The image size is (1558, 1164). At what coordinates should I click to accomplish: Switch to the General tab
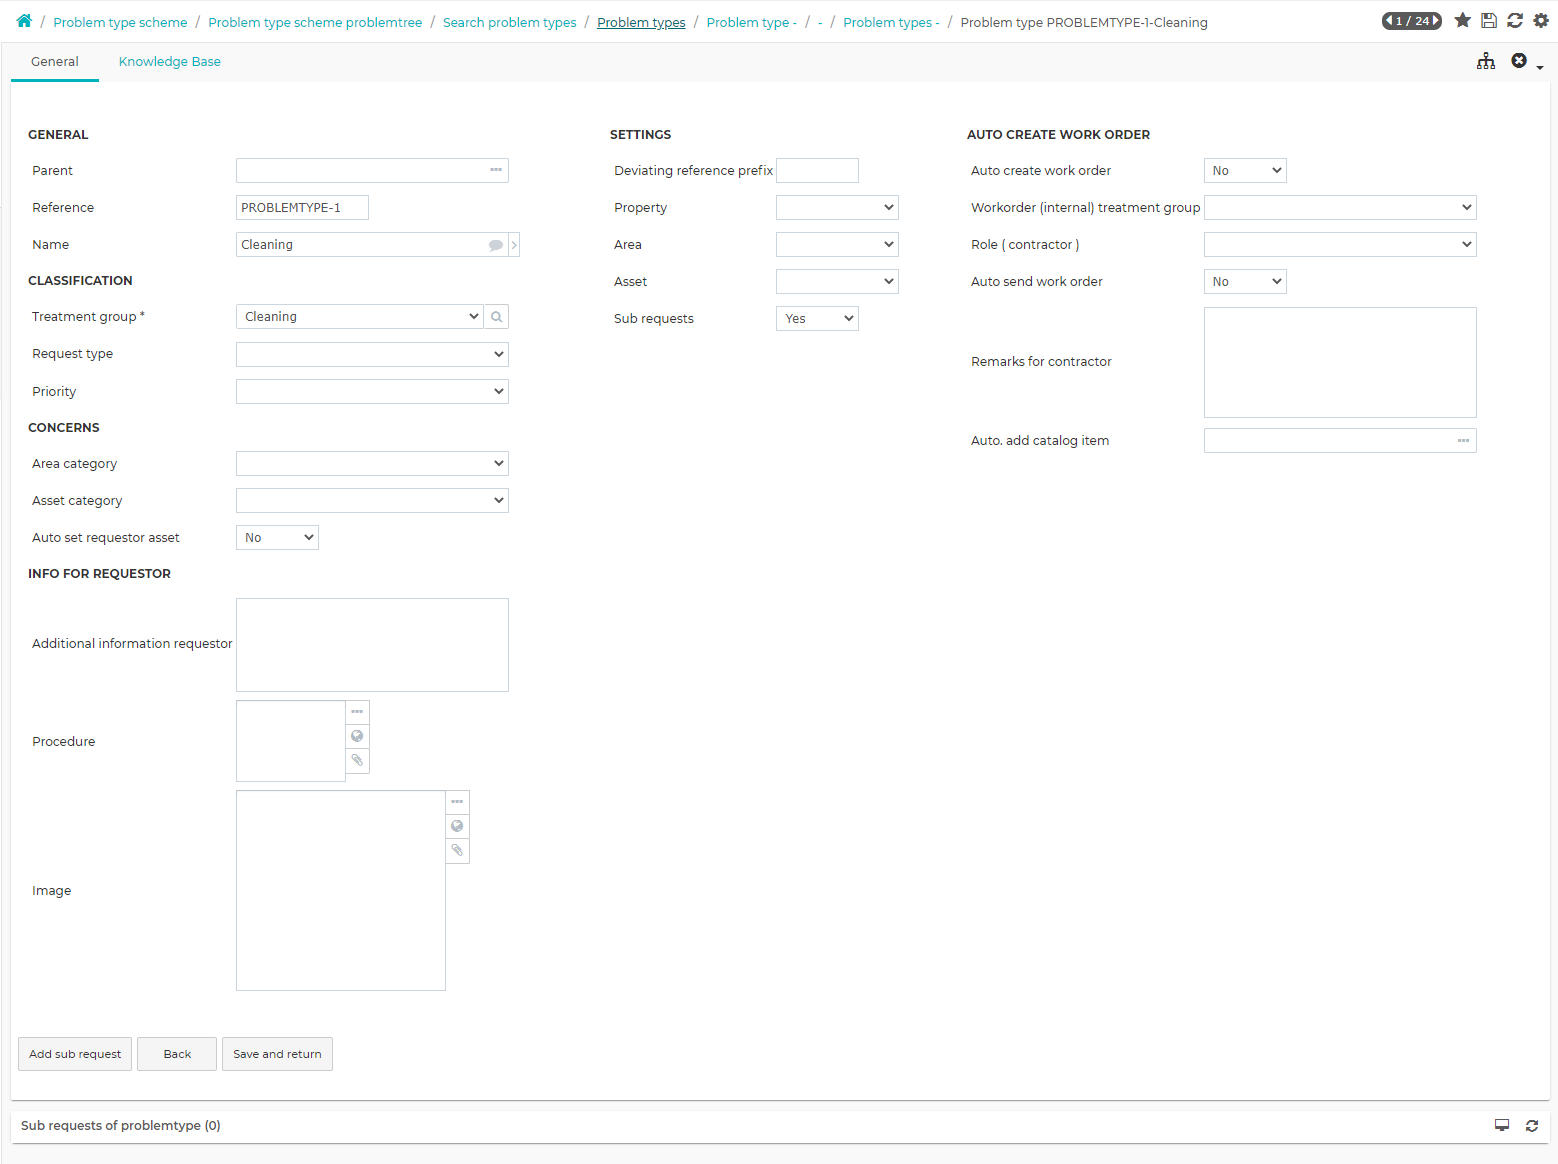(x=55, y=62)
